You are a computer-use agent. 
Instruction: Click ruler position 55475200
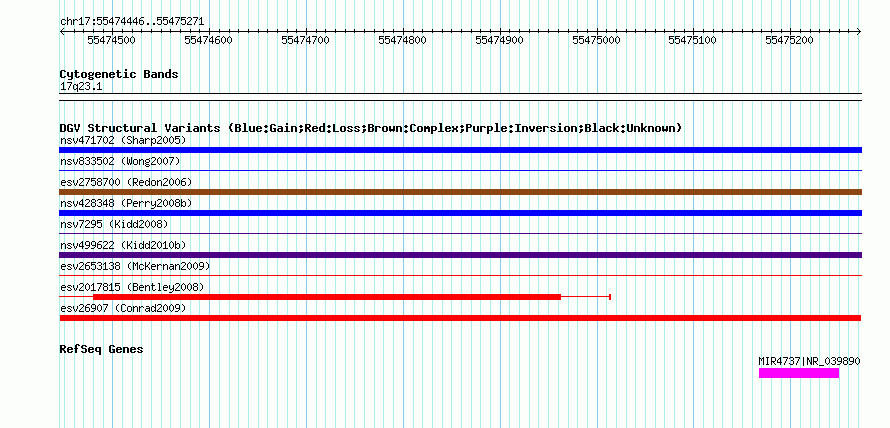pyautogui.click(x=790, y=40)
